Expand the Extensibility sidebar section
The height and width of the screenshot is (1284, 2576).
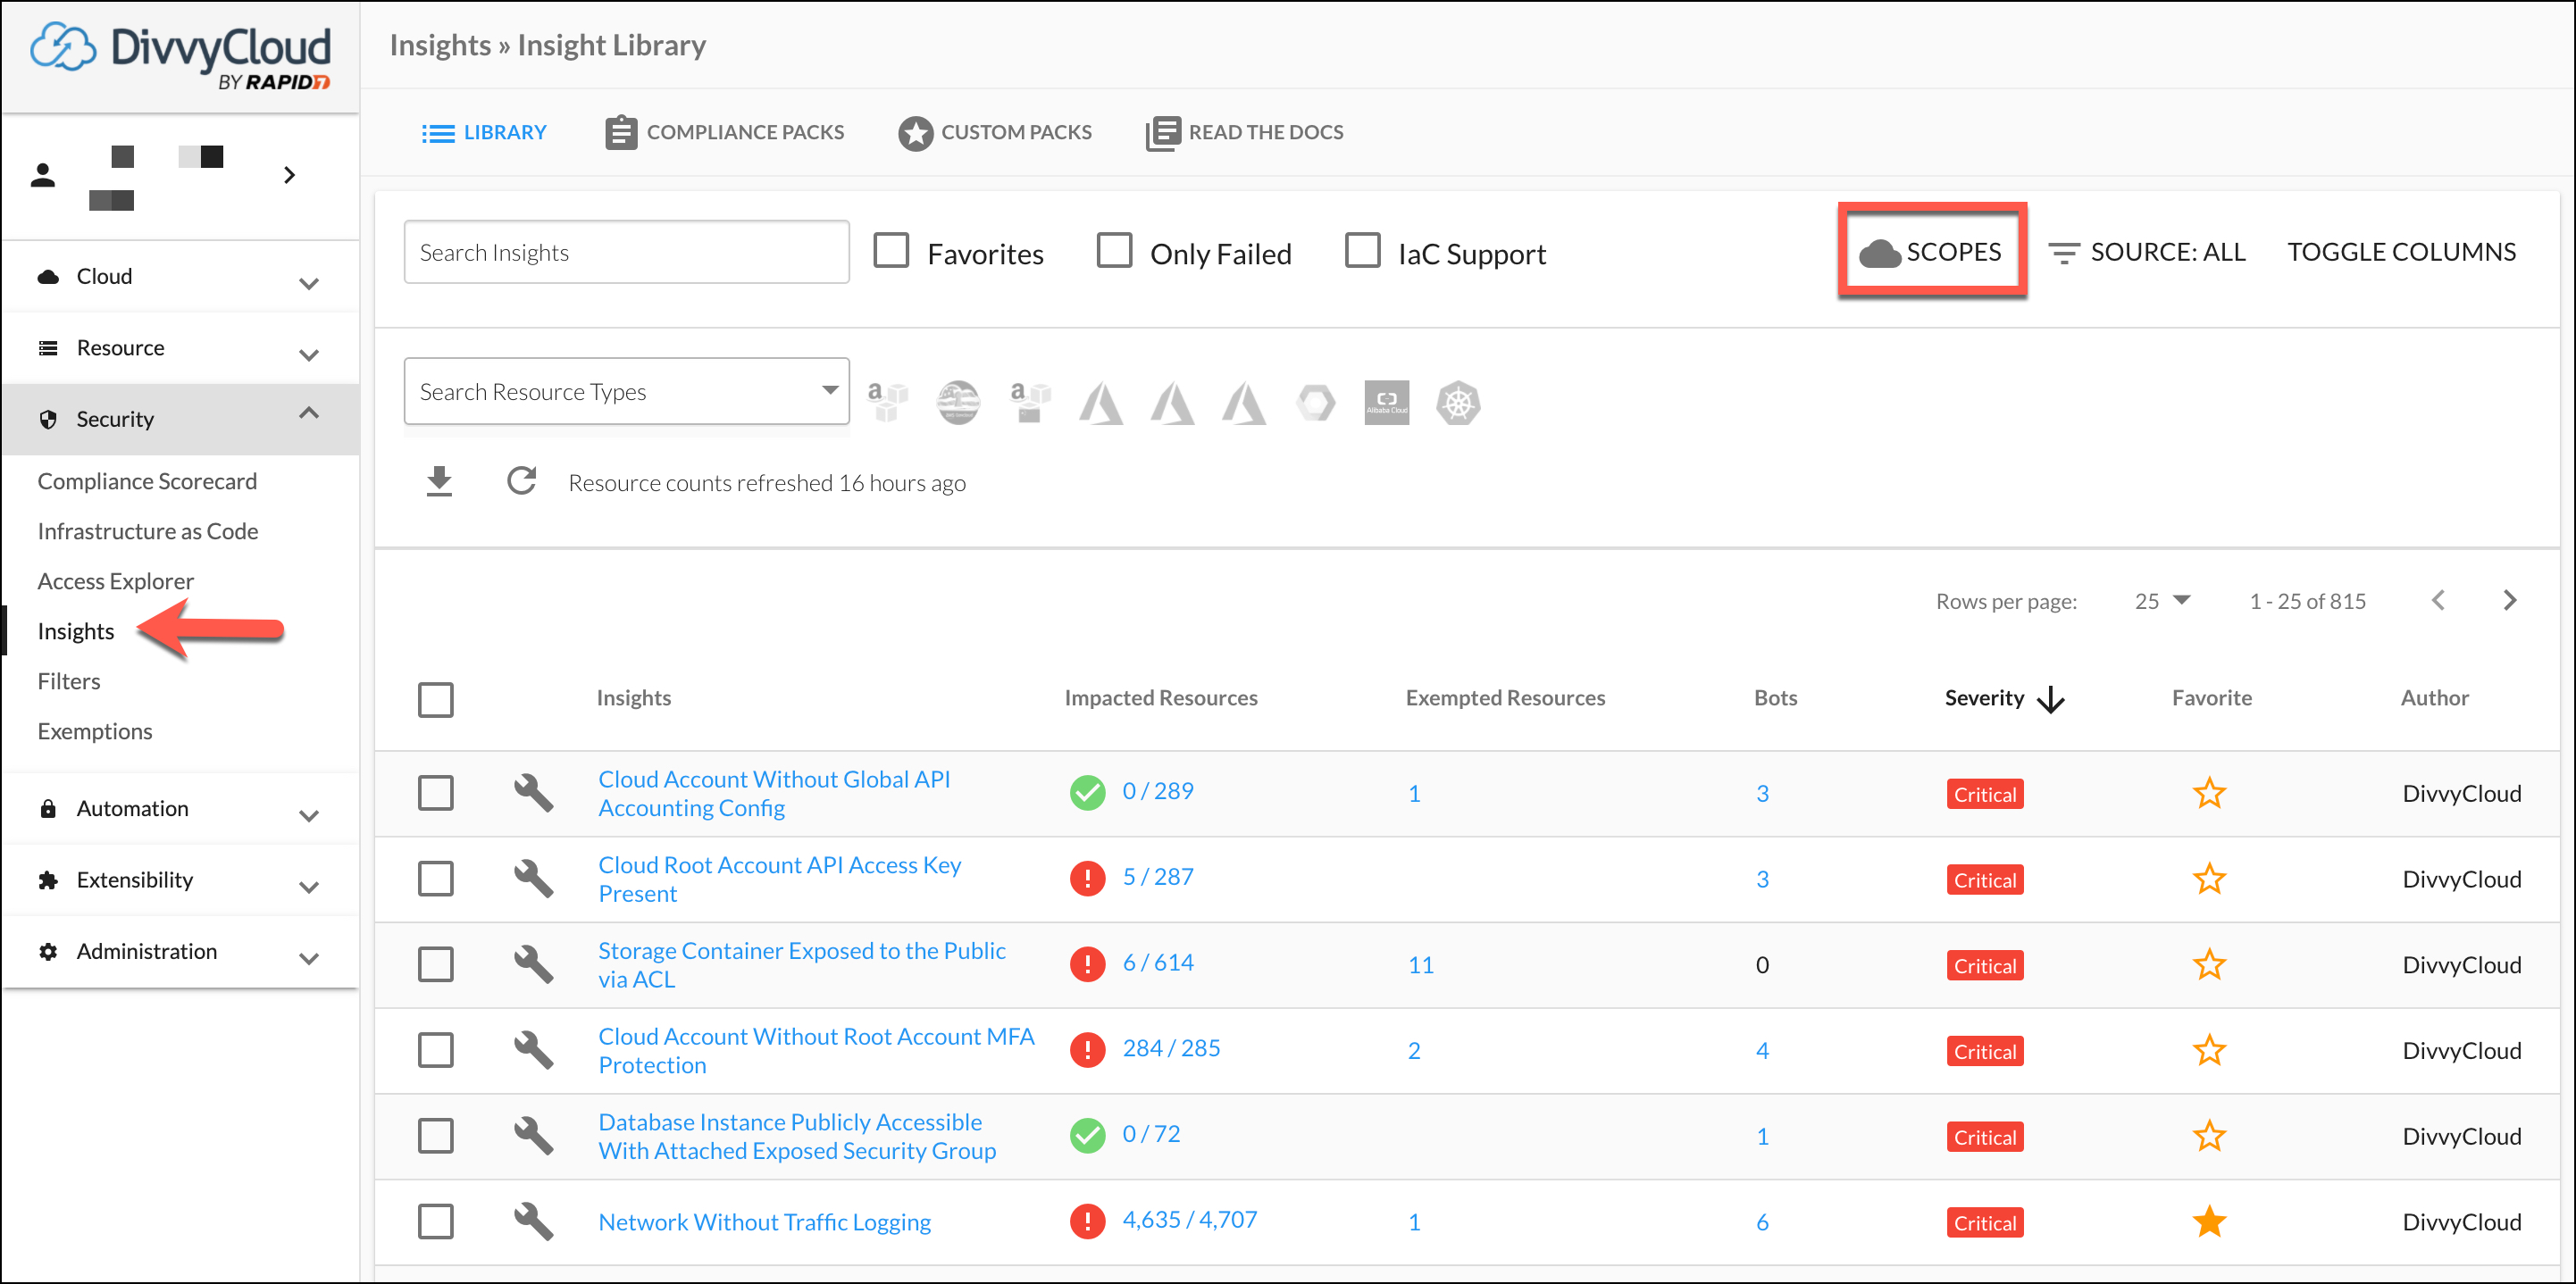click(x=180, y=880)
